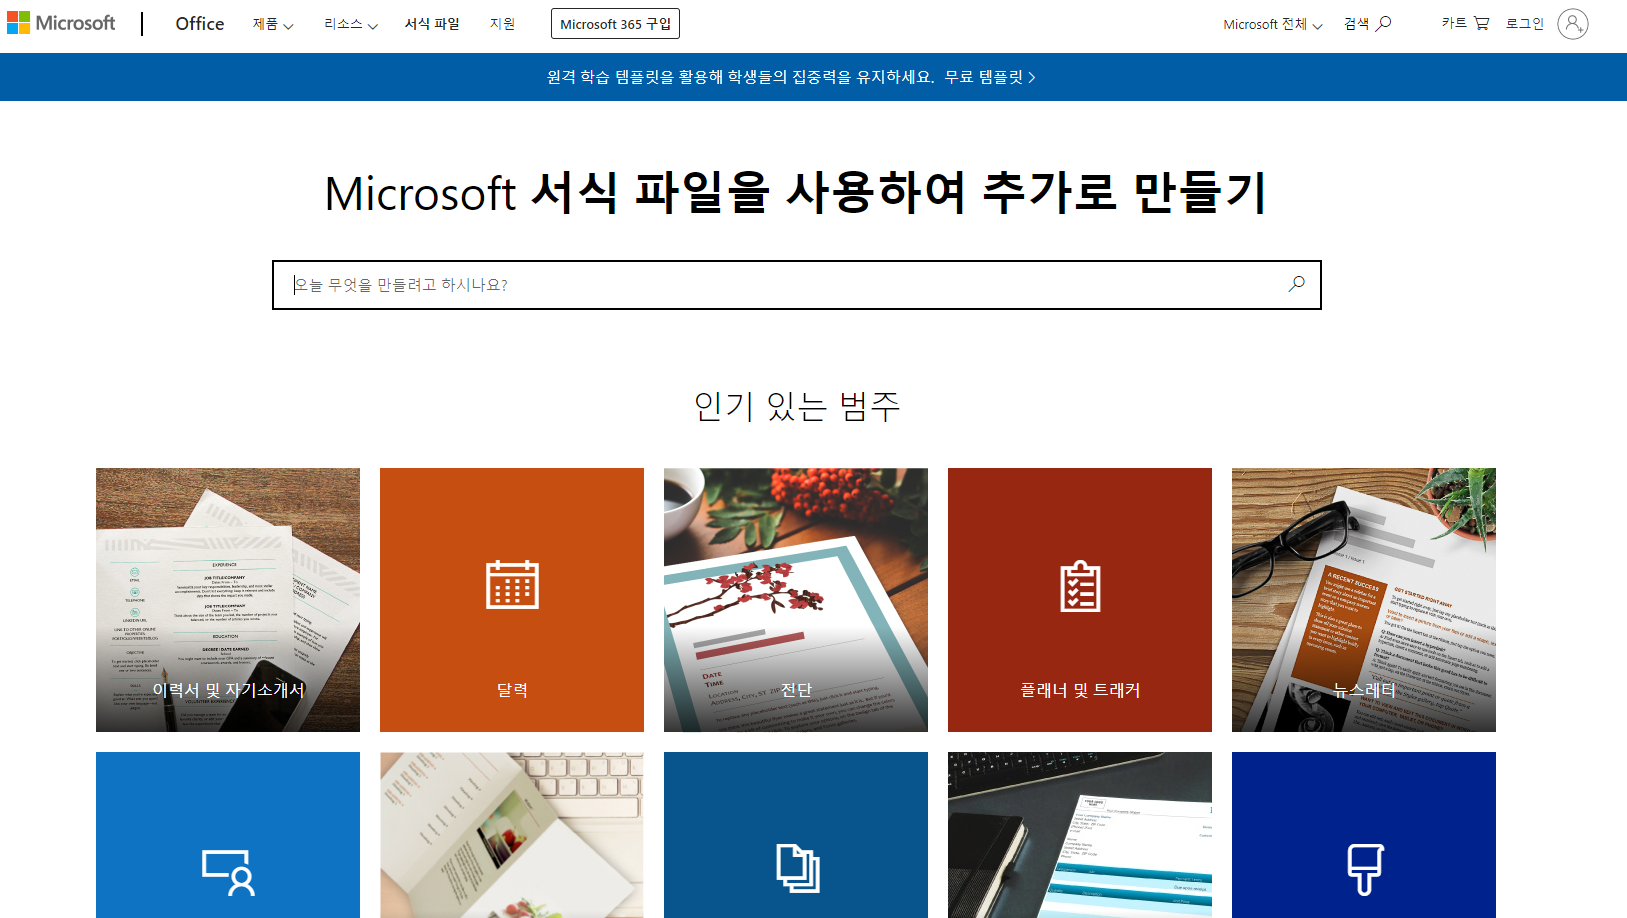Image resolution: width=1627 pixels, height=918 pixels.
Task: Open the 무료 템플릿 banner link
Action: point(990,77)
